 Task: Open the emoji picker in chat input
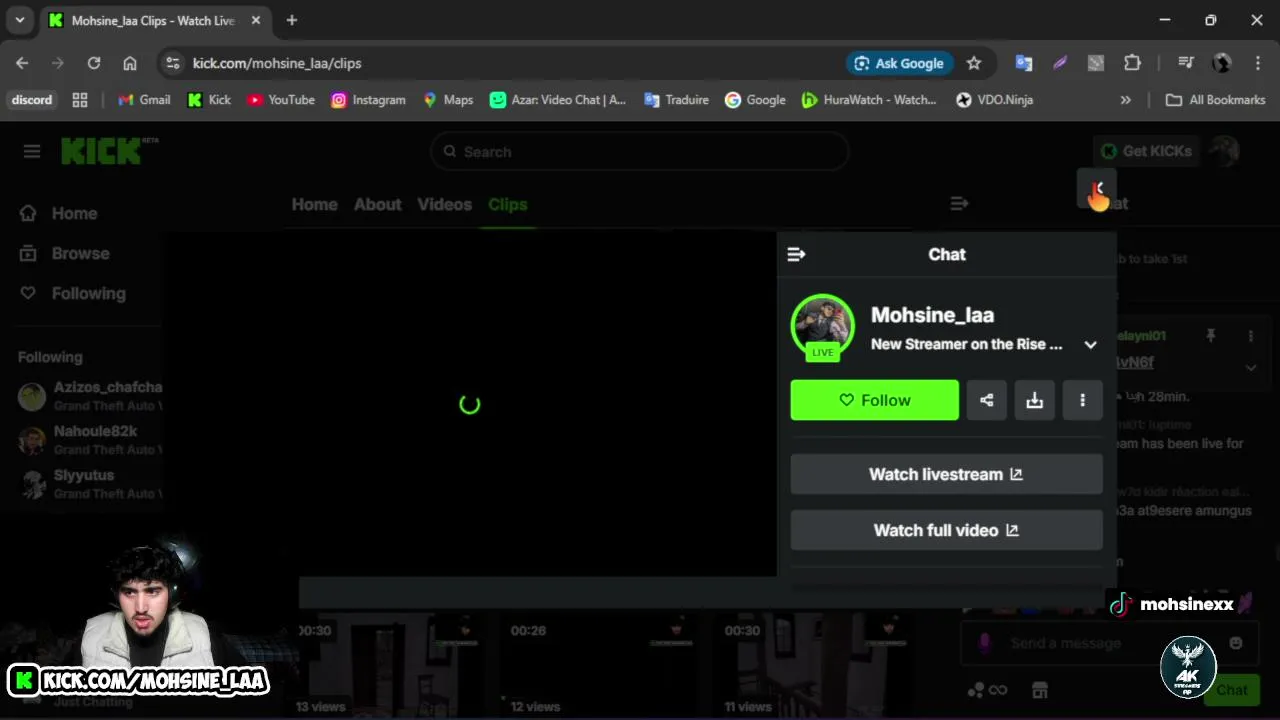coord(1236,643)
